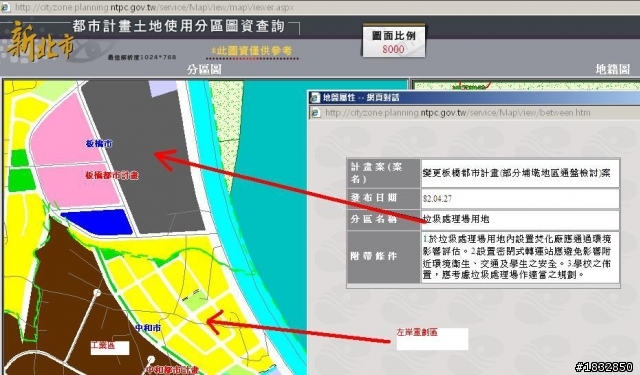Screen dimensions: 640x375
Task: Click the 分區名稱 header cell
Action: point(384,220)
